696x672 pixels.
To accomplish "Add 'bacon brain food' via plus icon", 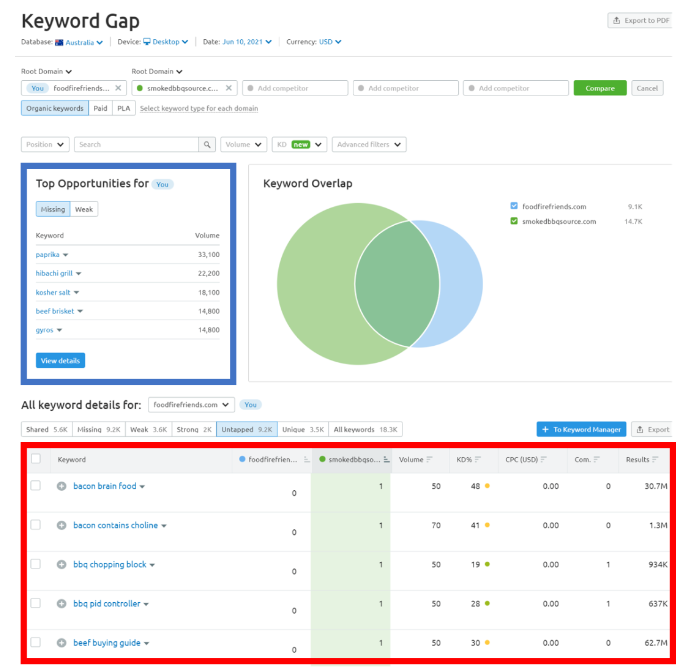I will (62, 486).
